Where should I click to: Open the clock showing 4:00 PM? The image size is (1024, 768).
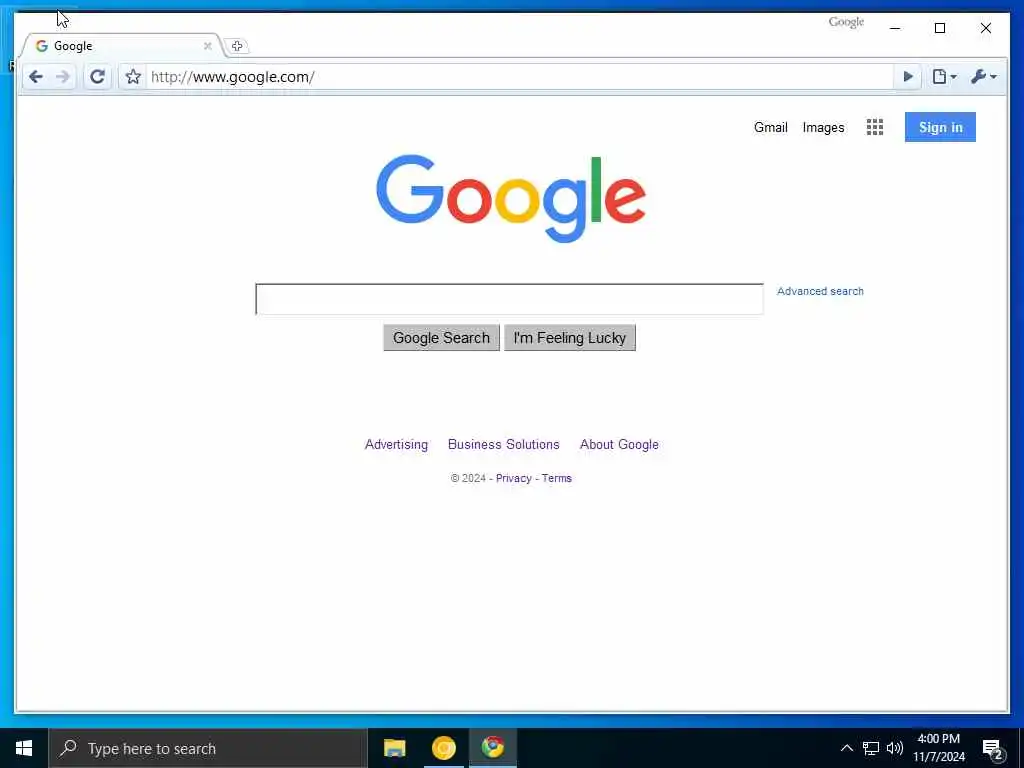pyautogui.click(x=939, y=748)
